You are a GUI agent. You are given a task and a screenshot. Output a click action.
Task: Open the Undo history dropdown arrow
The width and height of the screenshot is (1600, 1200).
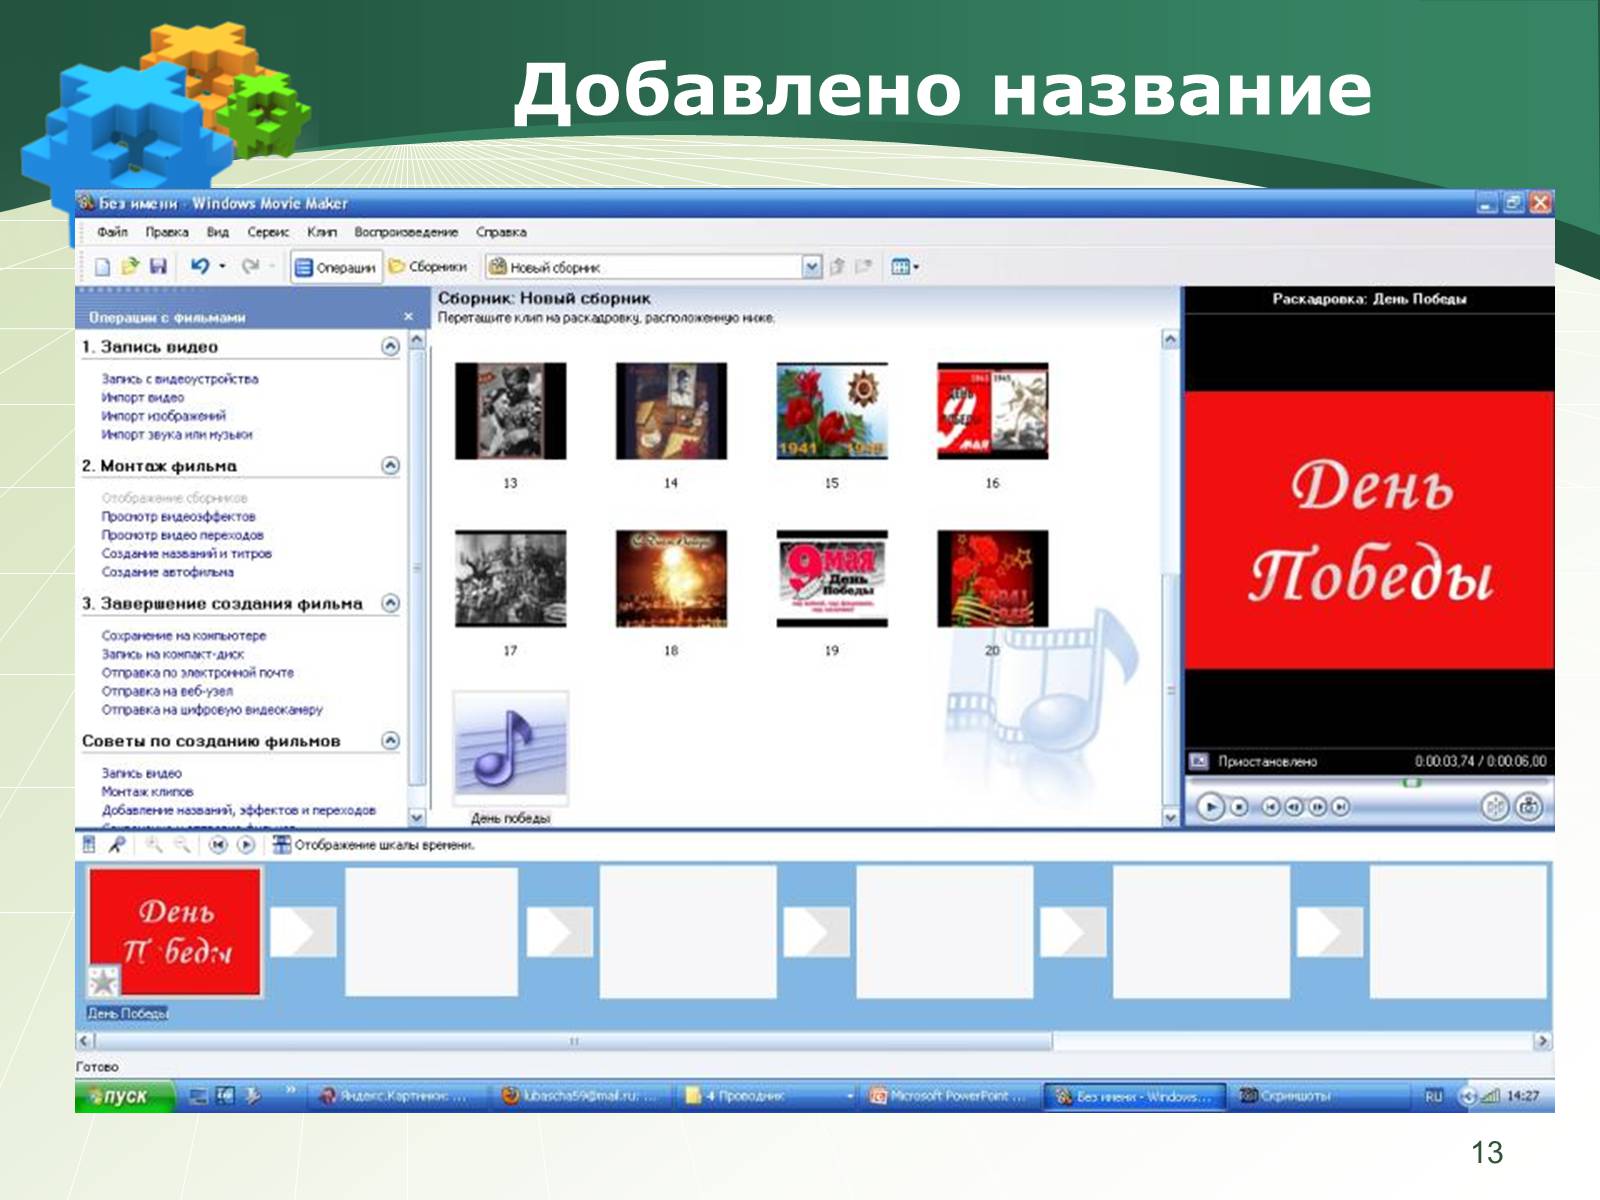(222, 267)
